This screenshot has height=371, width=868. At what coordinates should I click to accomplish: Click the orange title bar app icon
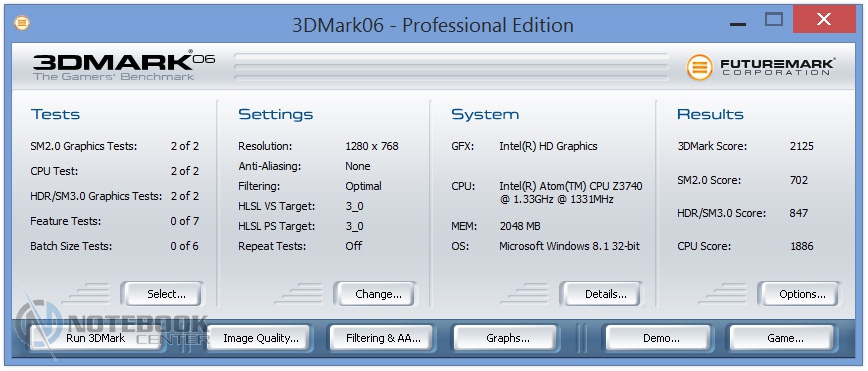22,23
